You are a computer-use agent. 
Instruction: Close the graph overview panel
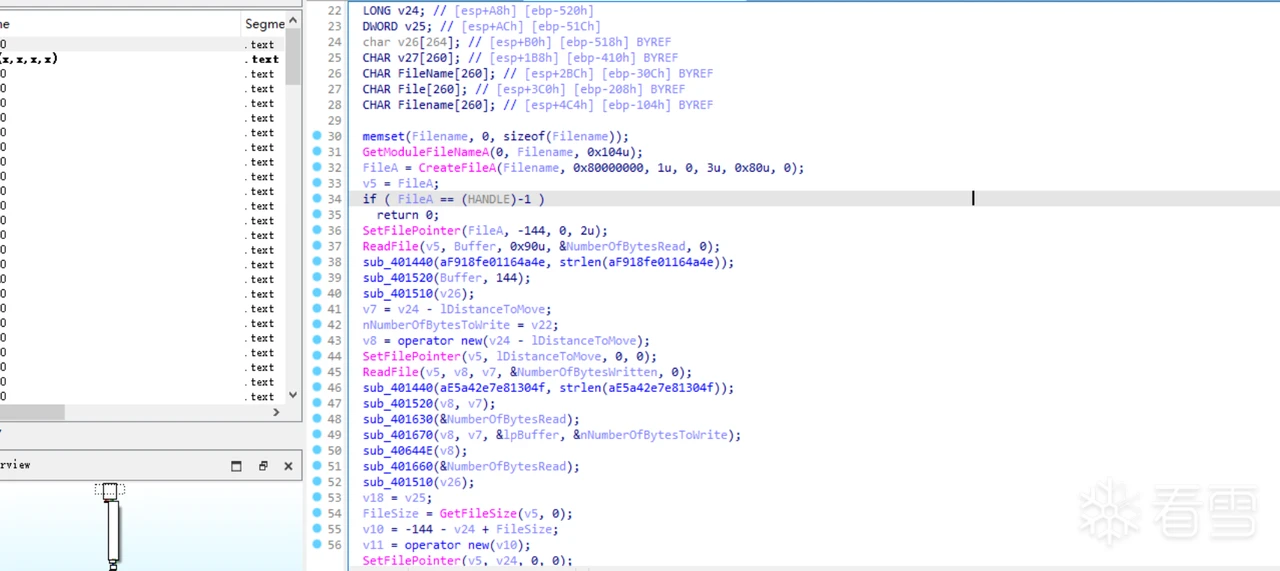click(288, 466)
